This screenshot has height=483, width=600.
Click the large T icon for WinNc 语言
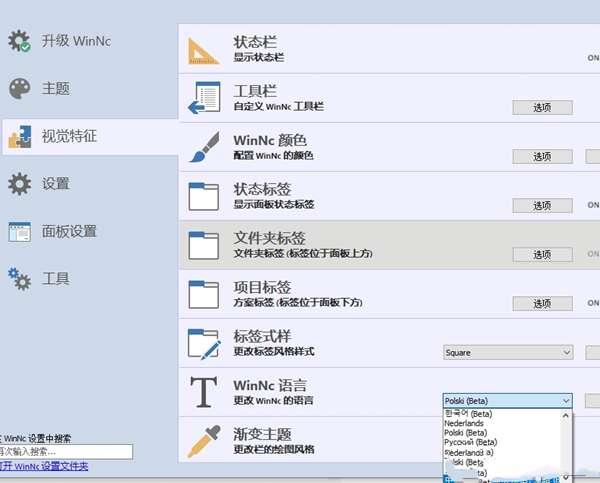point(203,392)
